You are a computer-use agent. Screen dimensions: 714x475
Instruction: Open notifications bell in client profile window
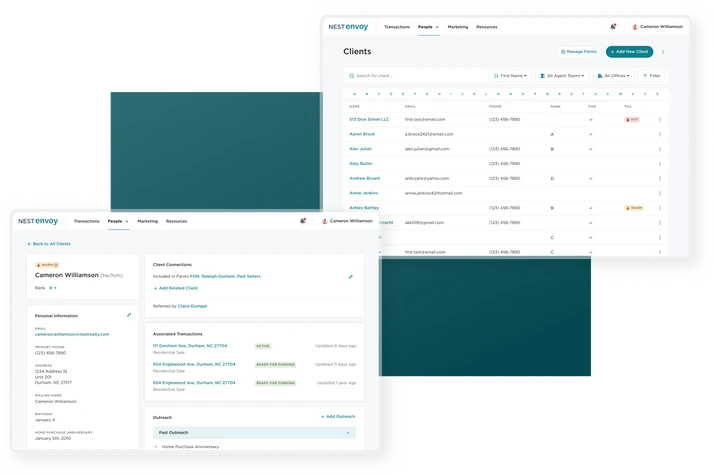[x=303, y=221]
